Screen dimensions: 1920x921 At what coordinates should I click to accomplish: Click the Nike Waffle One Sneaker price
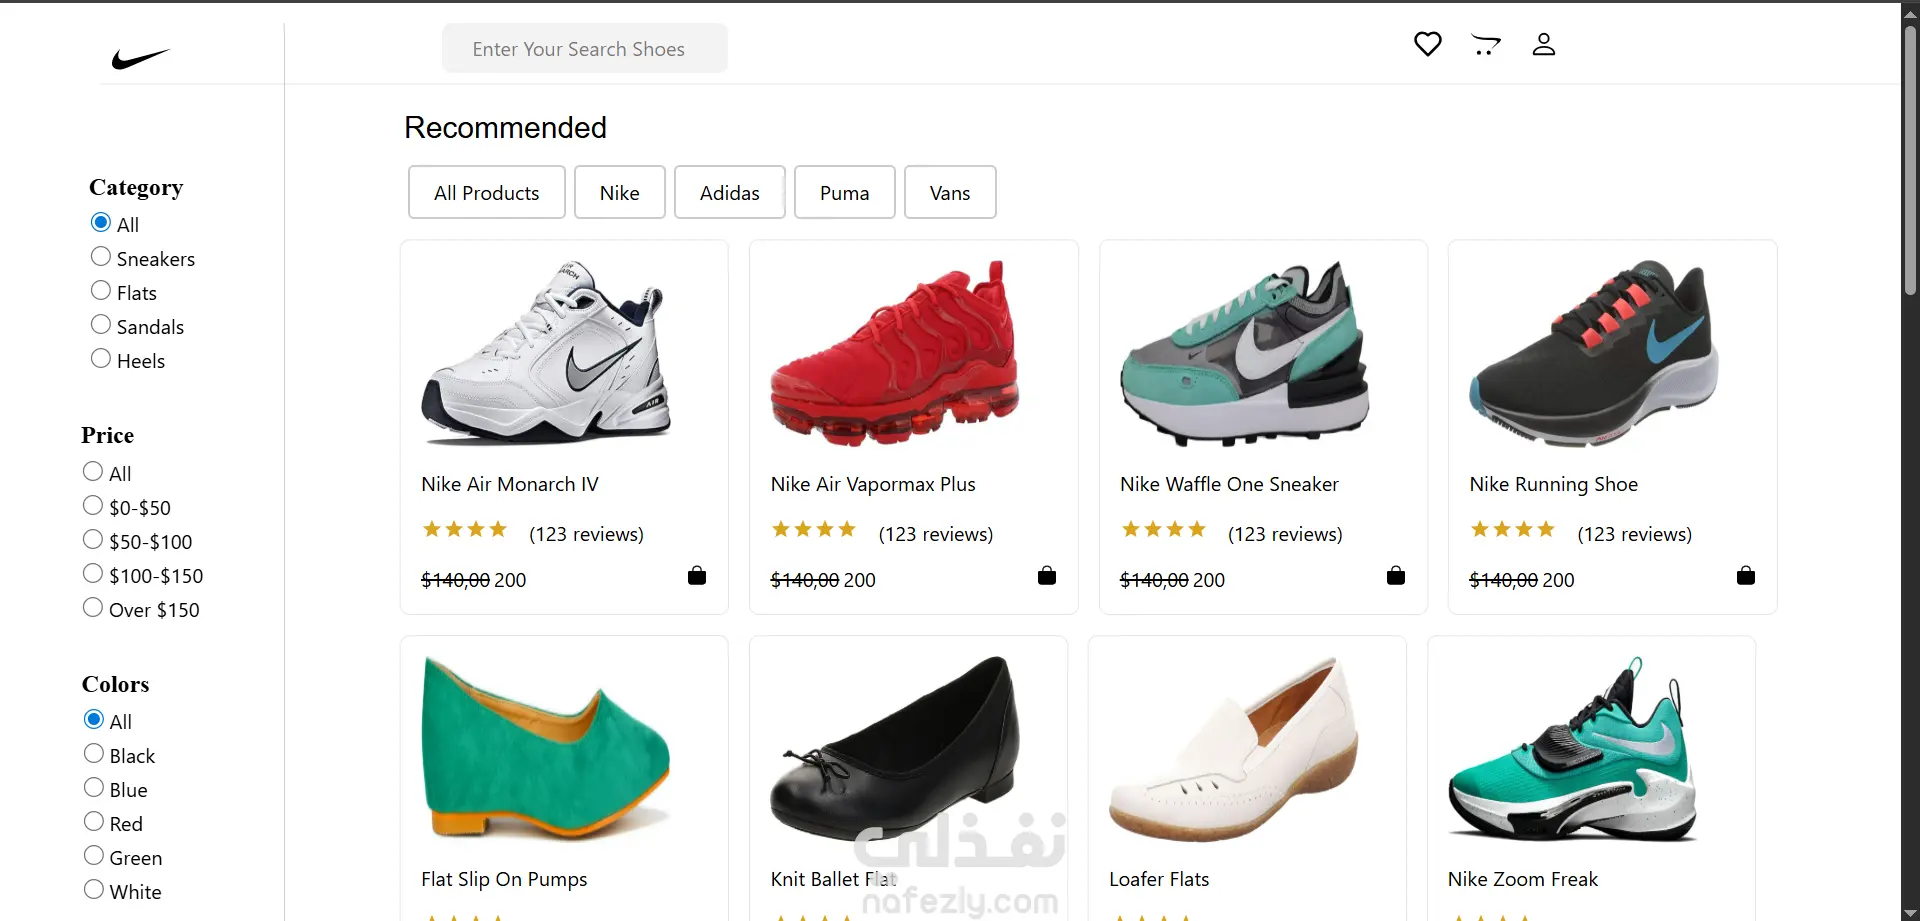tap(1172, 580)
